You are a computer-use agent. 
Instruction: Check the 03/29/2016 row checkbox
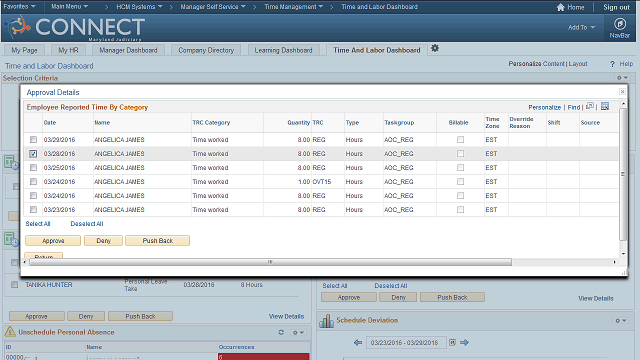(x=33, y=140)
